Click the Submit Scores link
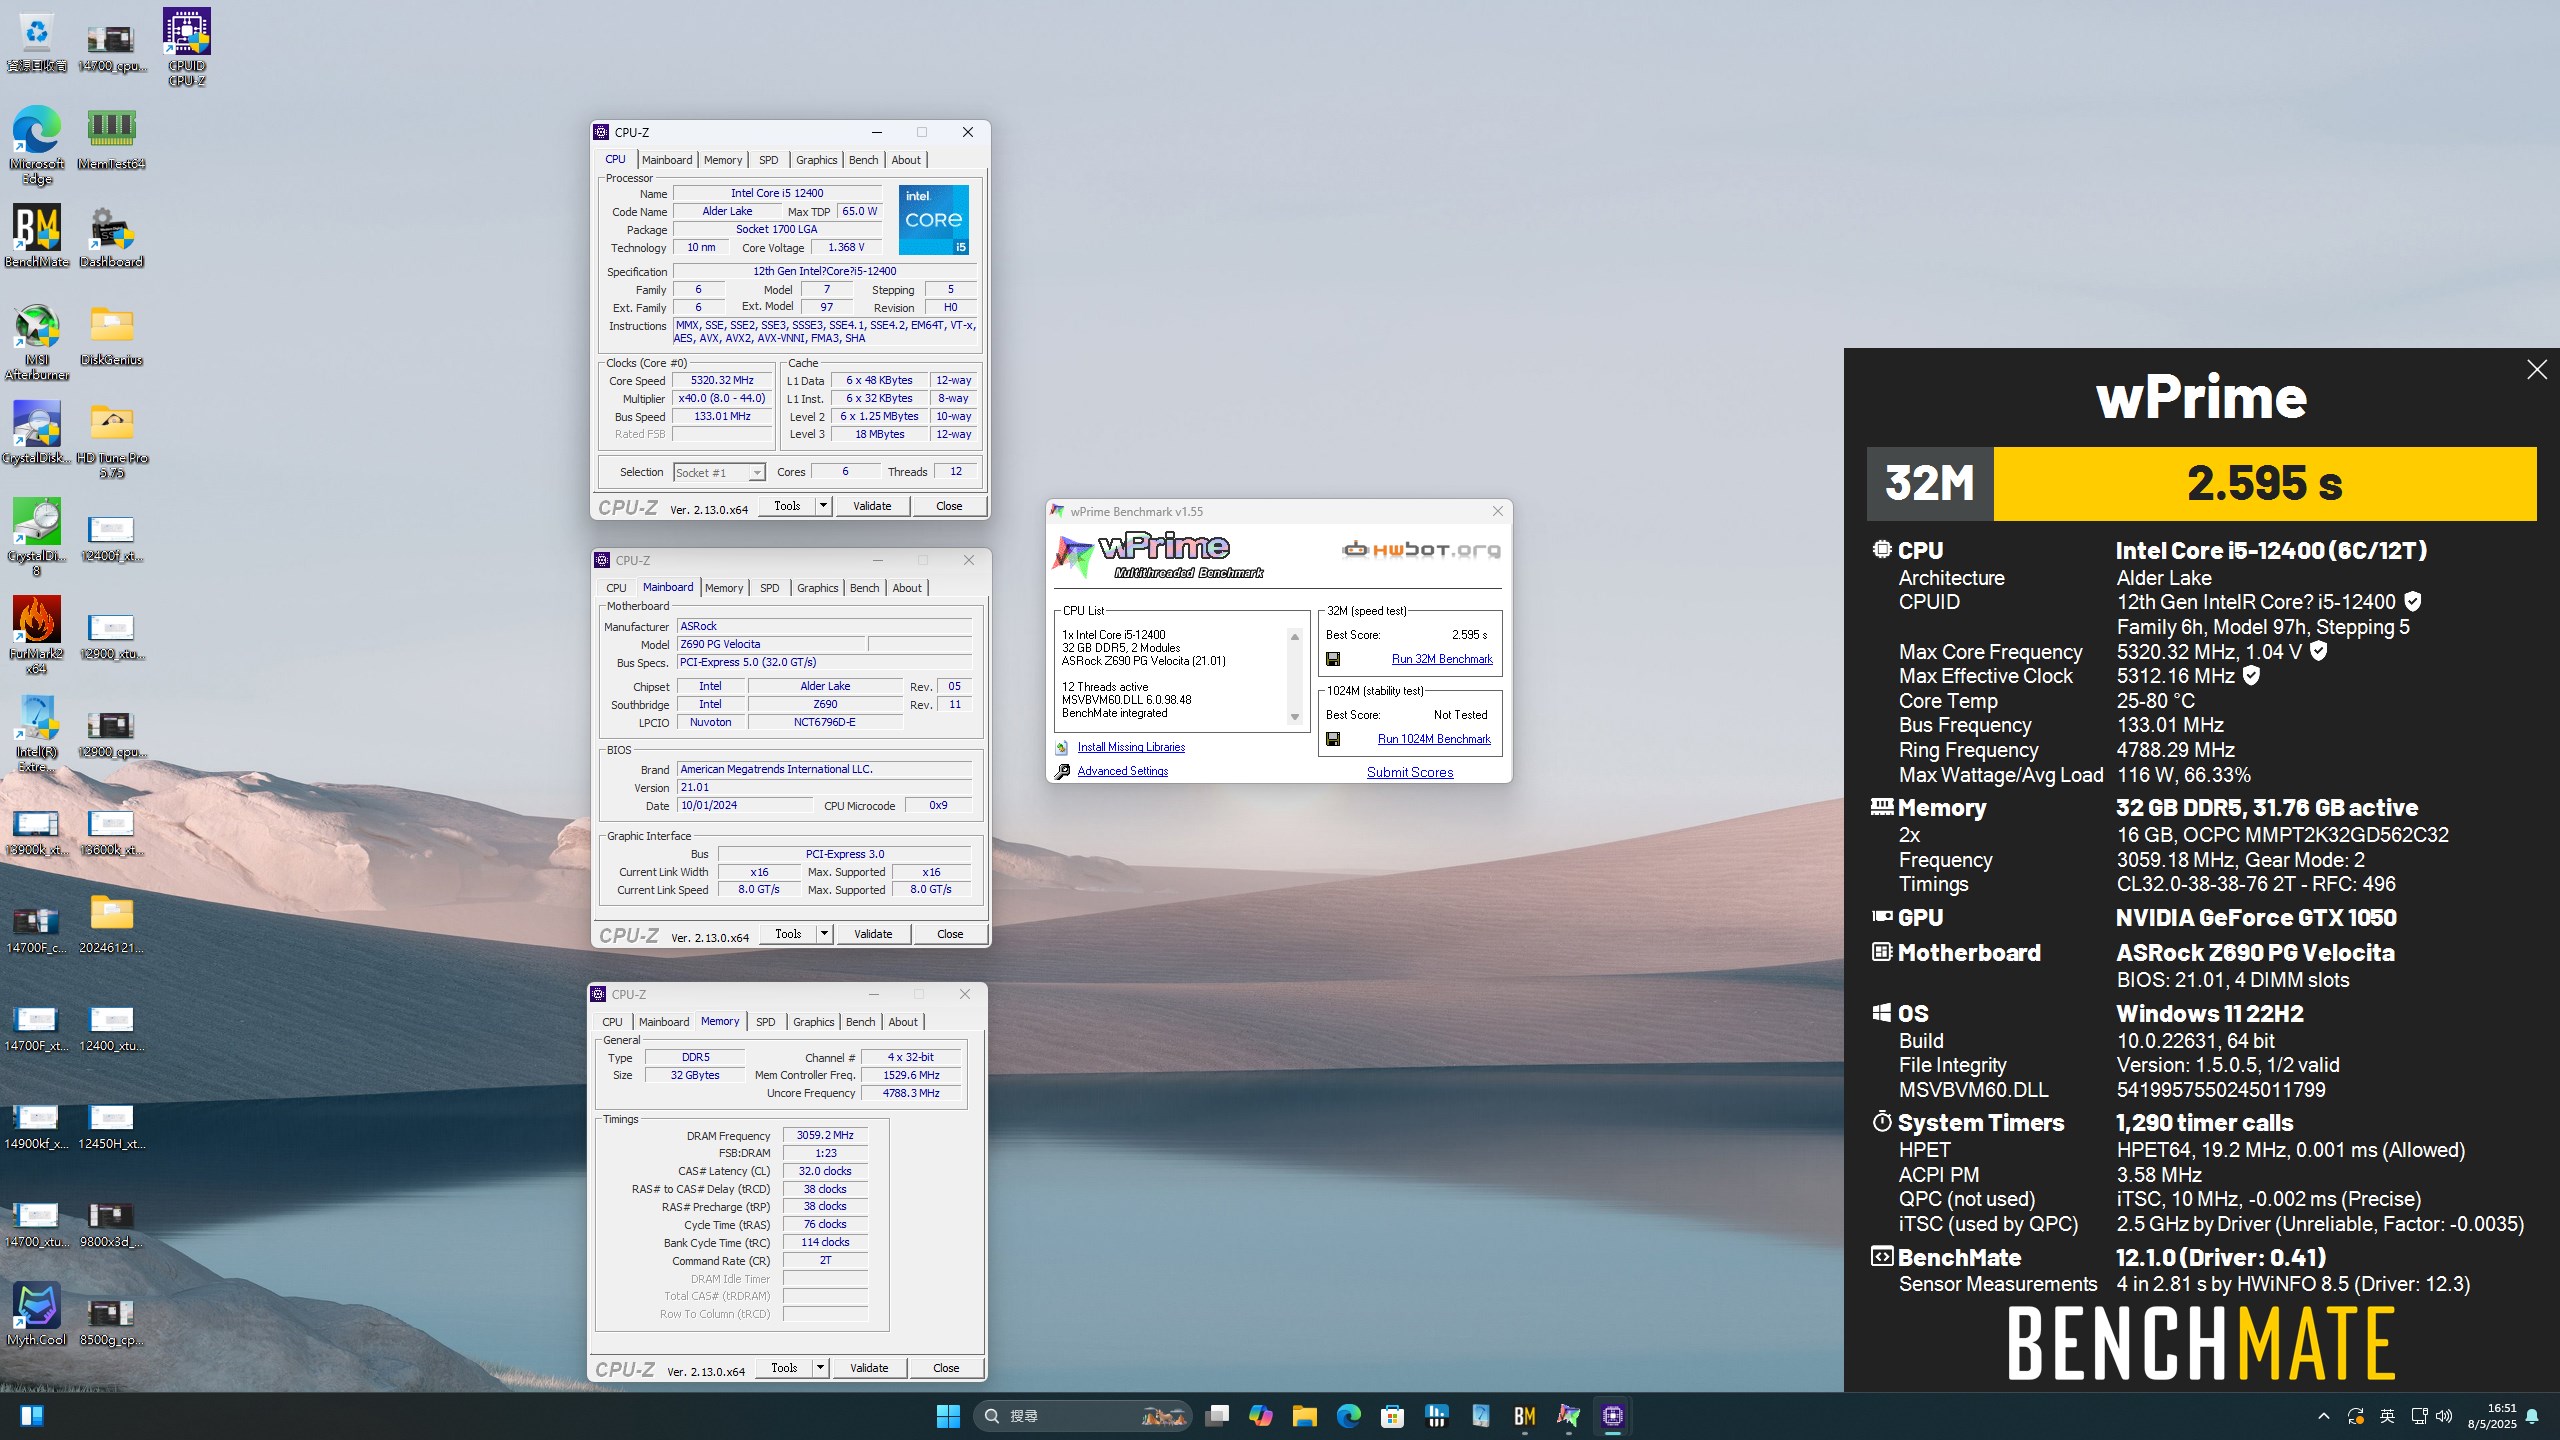This screenshot has height=1440, width=2560. click(x=1410, y=772)
